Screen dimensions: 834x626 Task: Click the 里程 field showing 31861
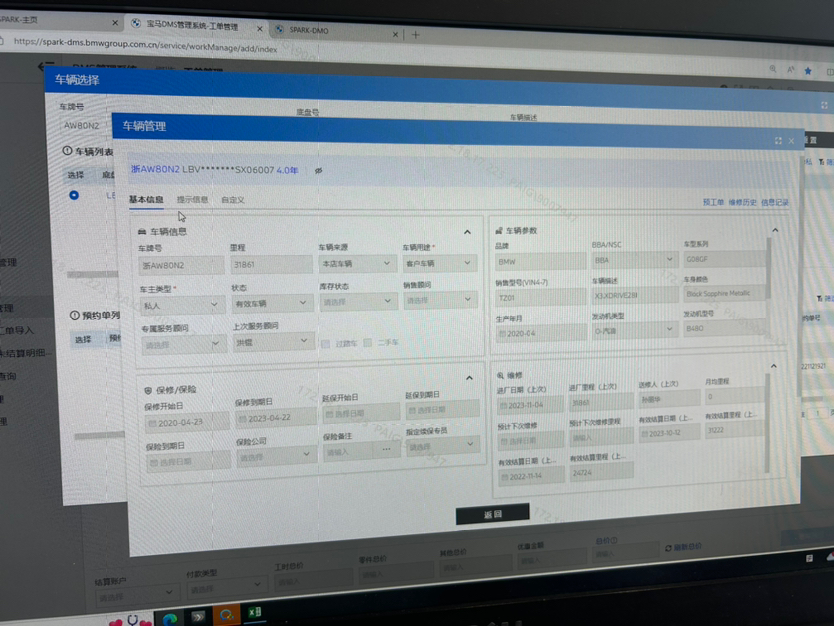point(272,264)
